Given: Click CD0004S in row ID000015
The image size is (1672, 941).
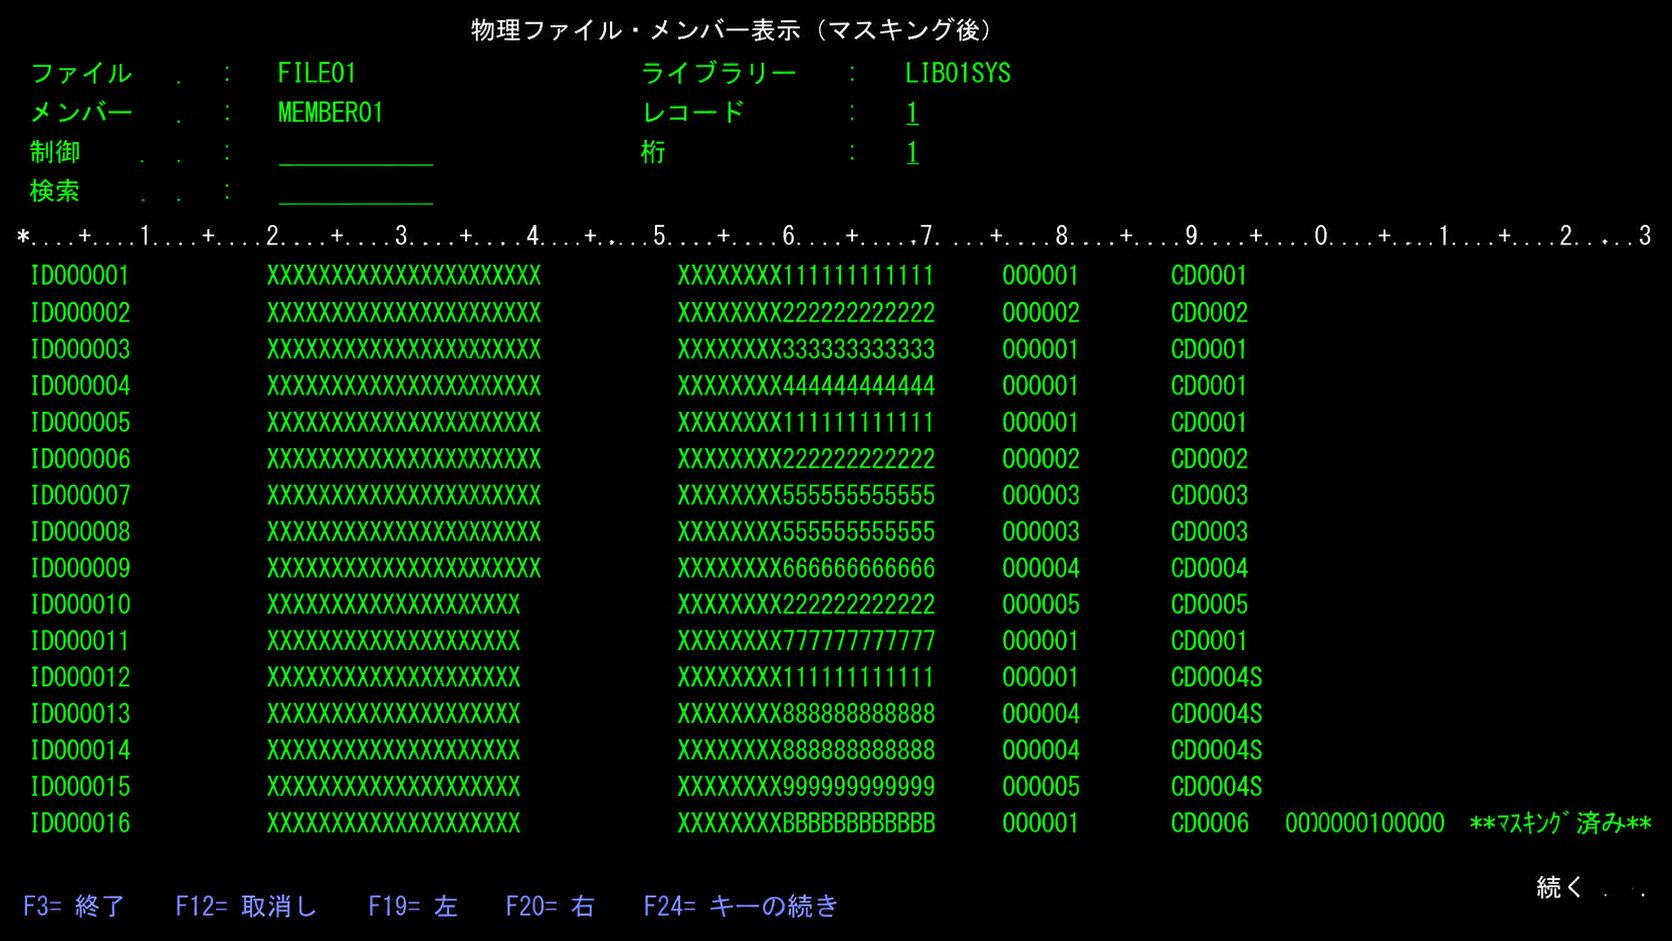Looking at the screenshot, I should (x=1216, y=787).
